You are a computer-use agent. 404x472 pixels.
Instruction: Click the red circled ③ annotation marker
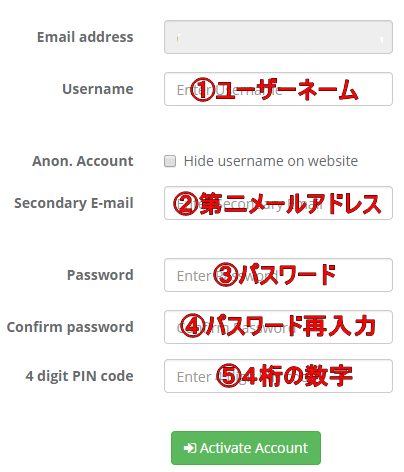226,275
